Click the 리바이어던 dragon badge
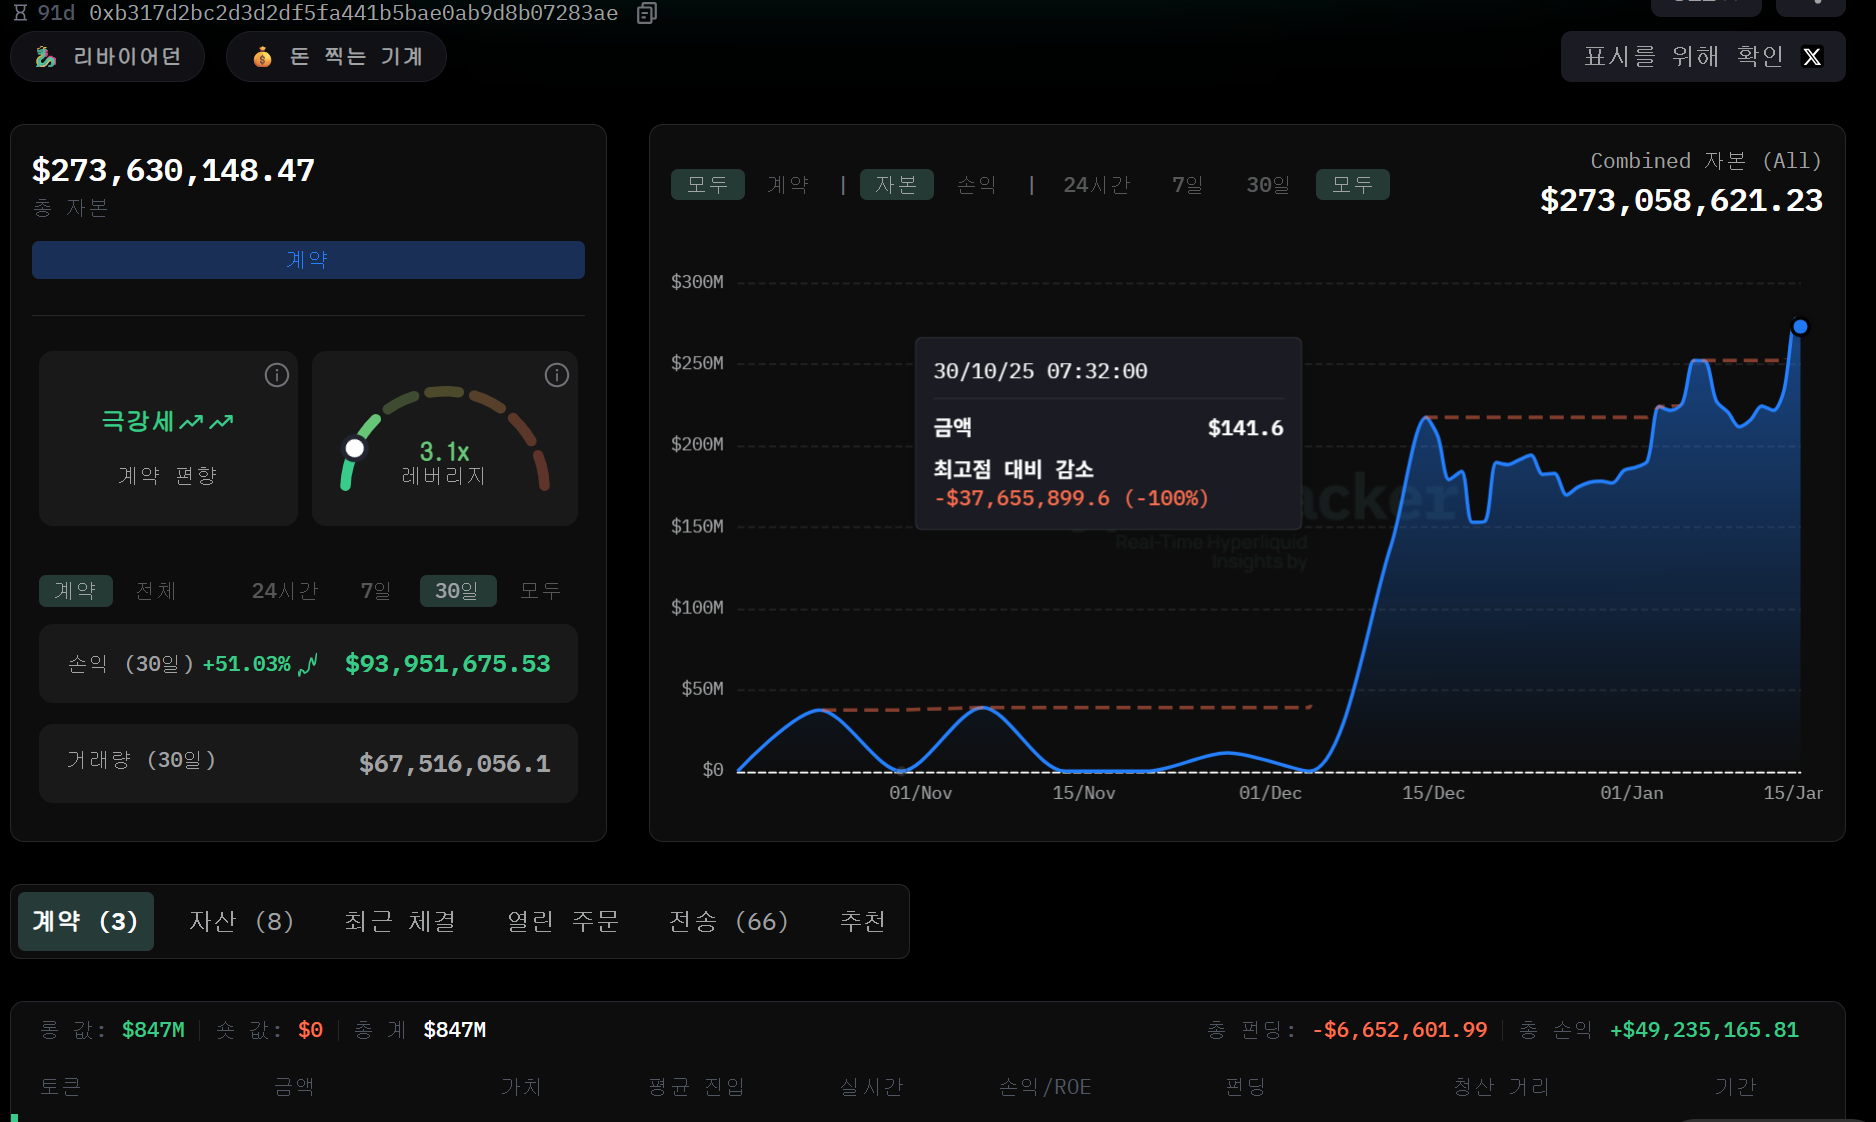 pos(107,57)
